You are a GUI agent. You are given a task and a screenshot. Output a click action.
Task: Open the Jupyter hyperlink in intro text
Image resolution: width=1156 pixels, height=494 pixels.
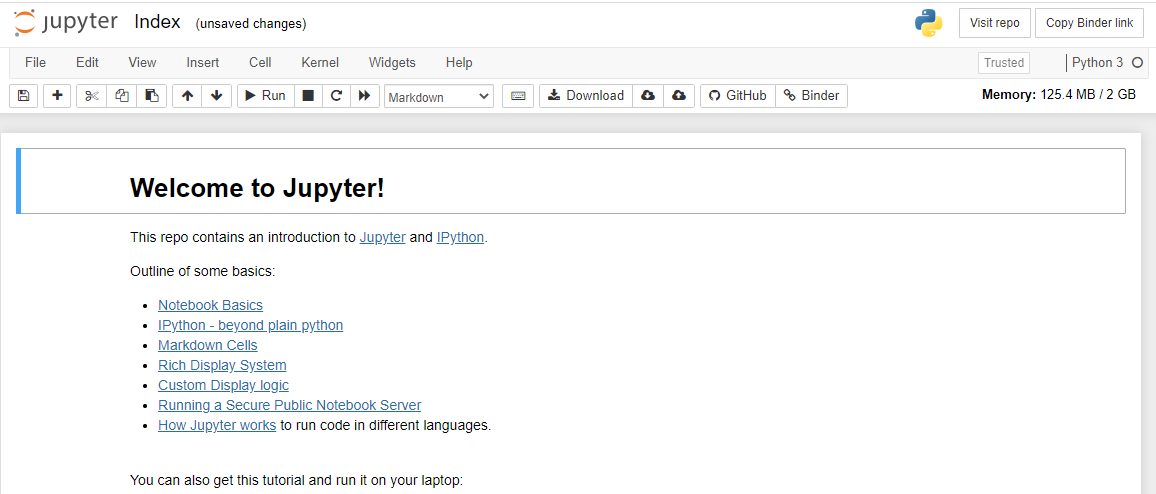point(383,237)
